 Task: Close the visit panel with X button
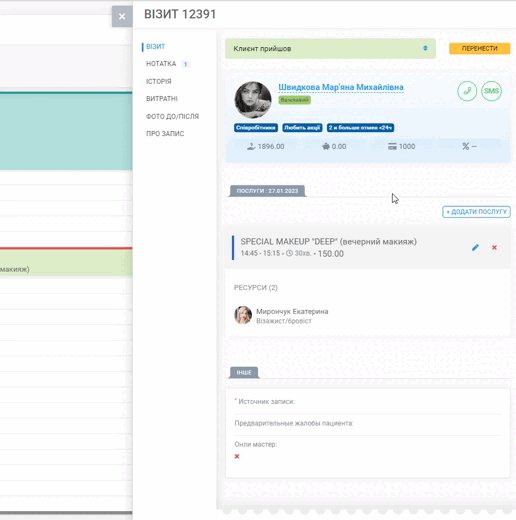tap(122, 16)
